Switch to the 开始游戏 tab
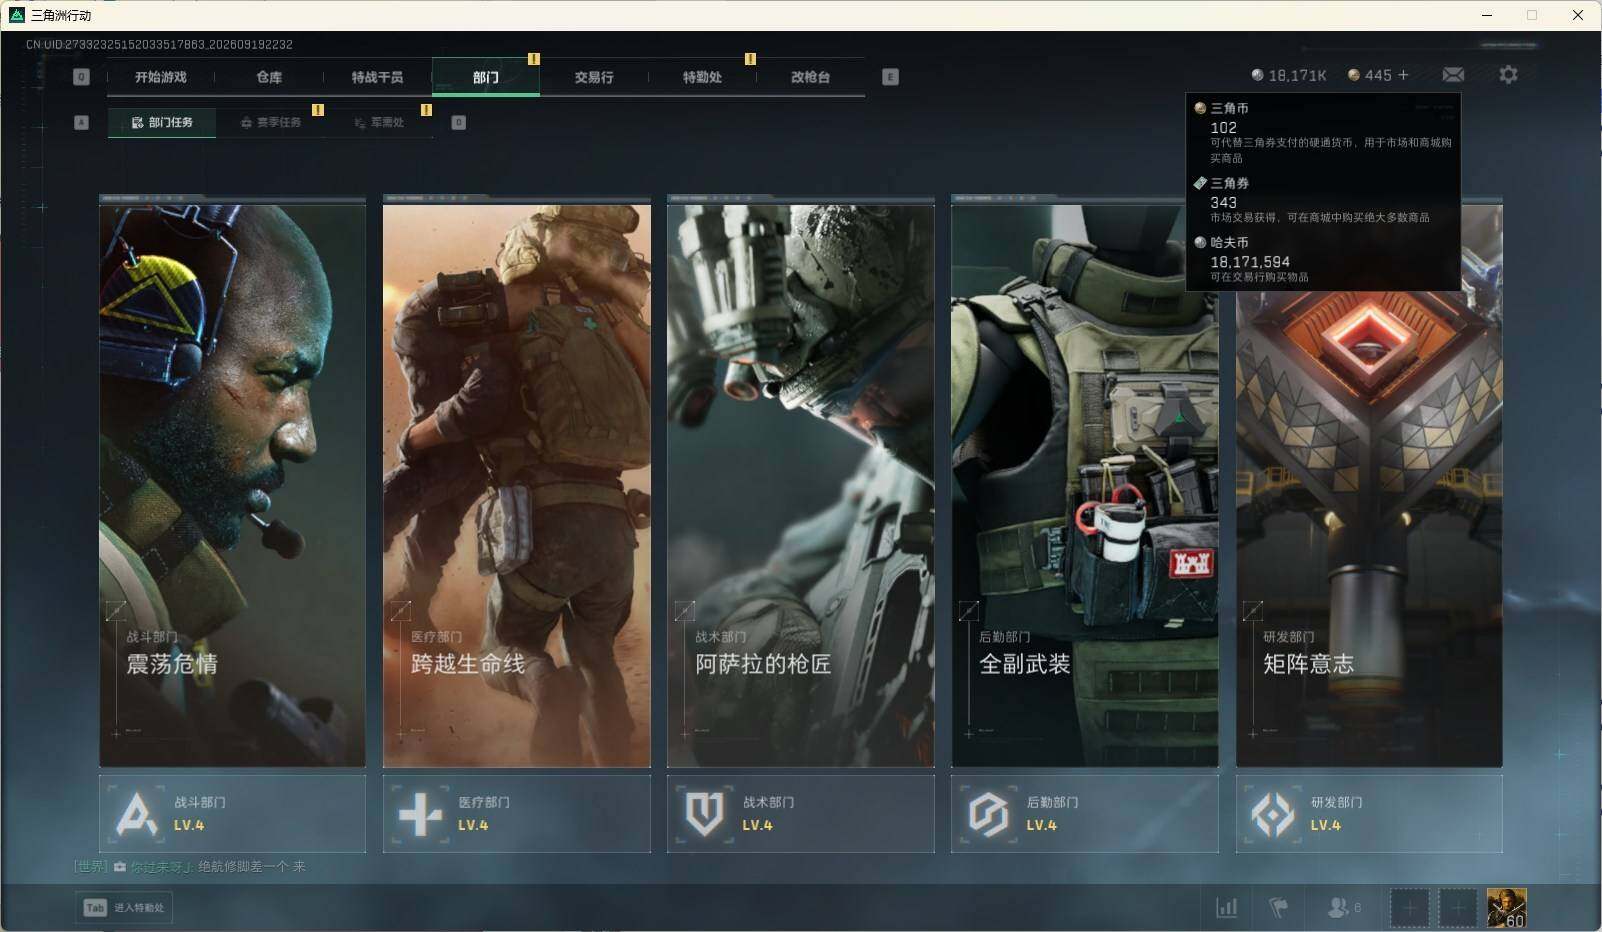The height and width of the screenshot is (932, 1602). pos(161,77)
